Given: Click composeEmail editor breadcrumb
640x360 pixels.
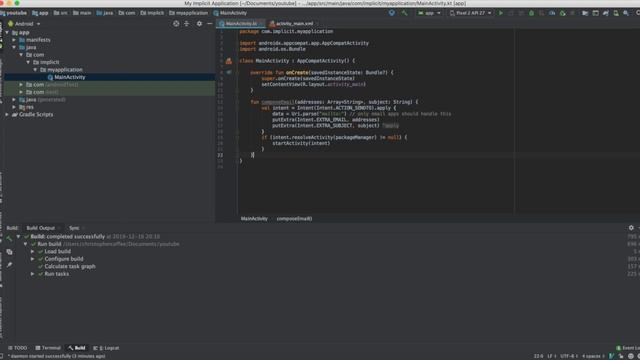Looking at the screenshot, I should pos(294,219).
